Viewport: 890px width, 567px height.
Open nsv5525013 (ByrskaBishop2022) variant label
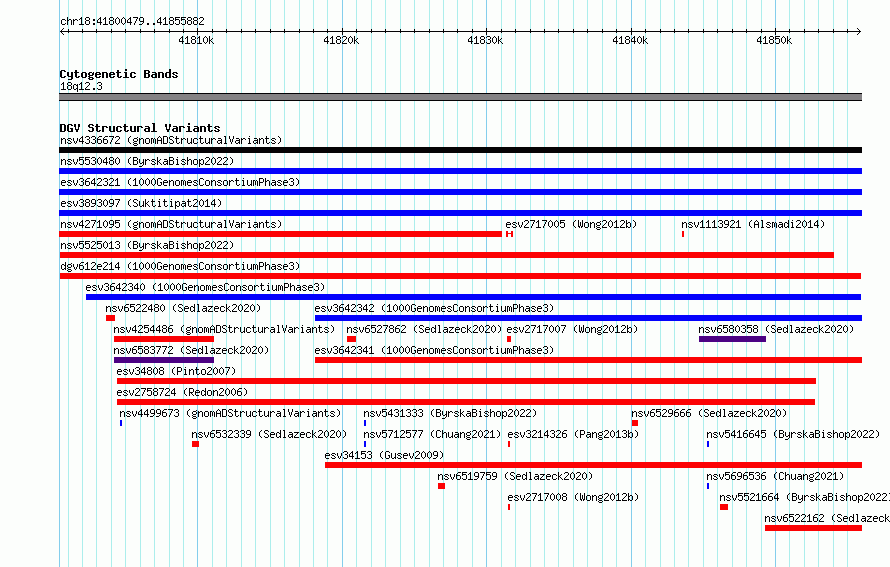[x=147, y=245]
